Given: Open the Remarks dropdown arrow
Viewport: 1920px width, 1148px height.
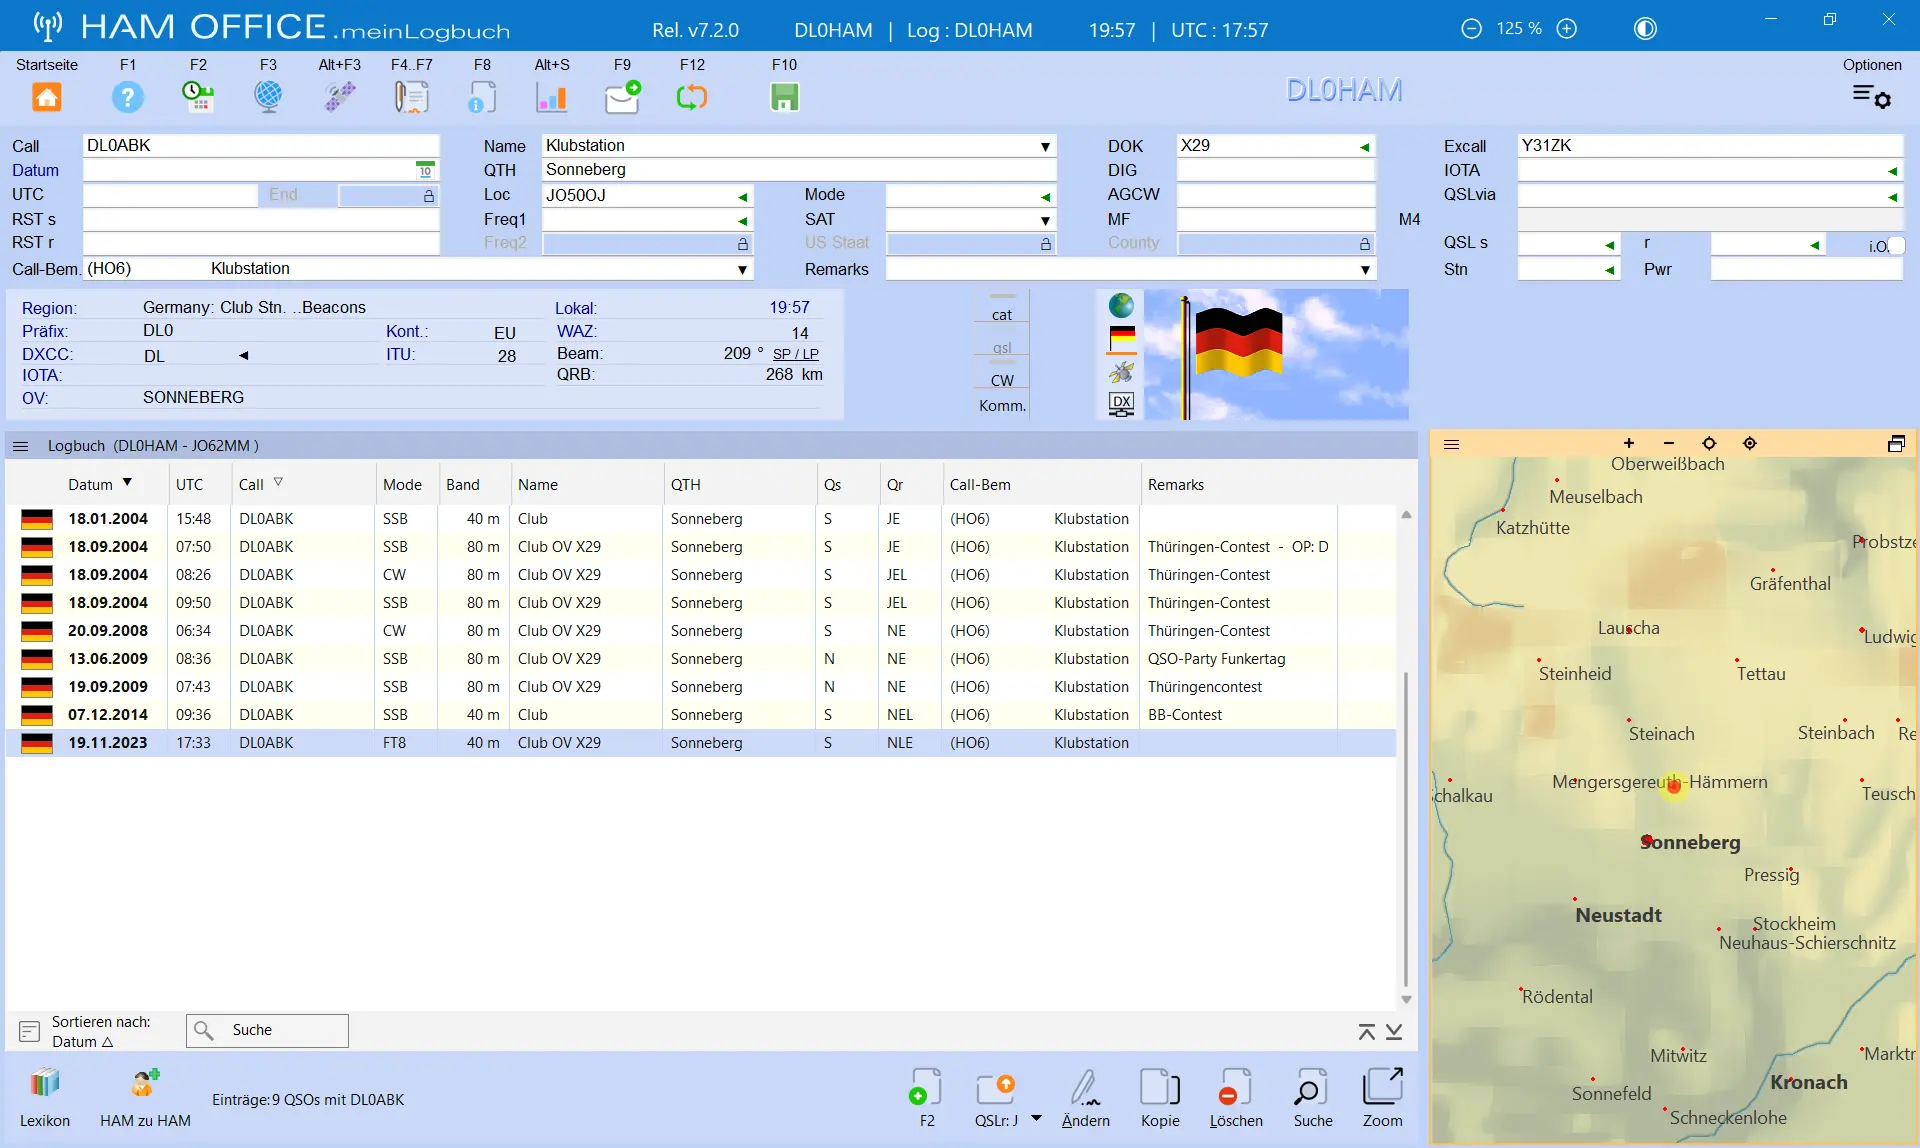Looking at the screenshot, I should [1365, 270].
